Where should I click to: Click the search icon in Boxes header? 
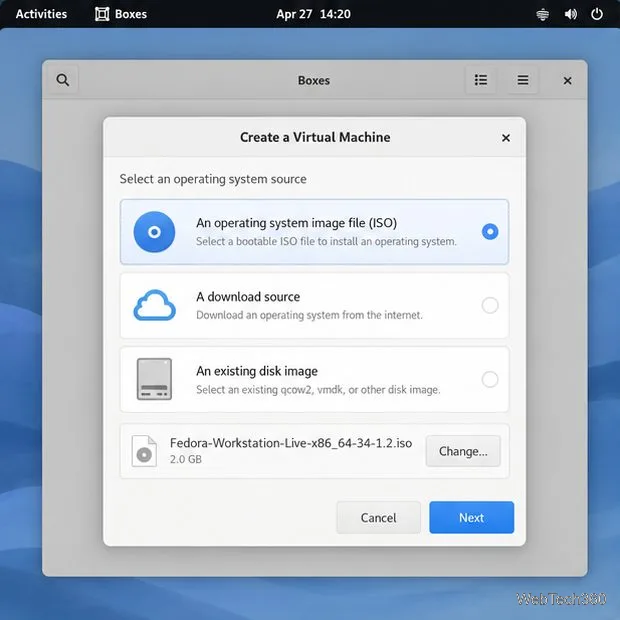[62, 80]
